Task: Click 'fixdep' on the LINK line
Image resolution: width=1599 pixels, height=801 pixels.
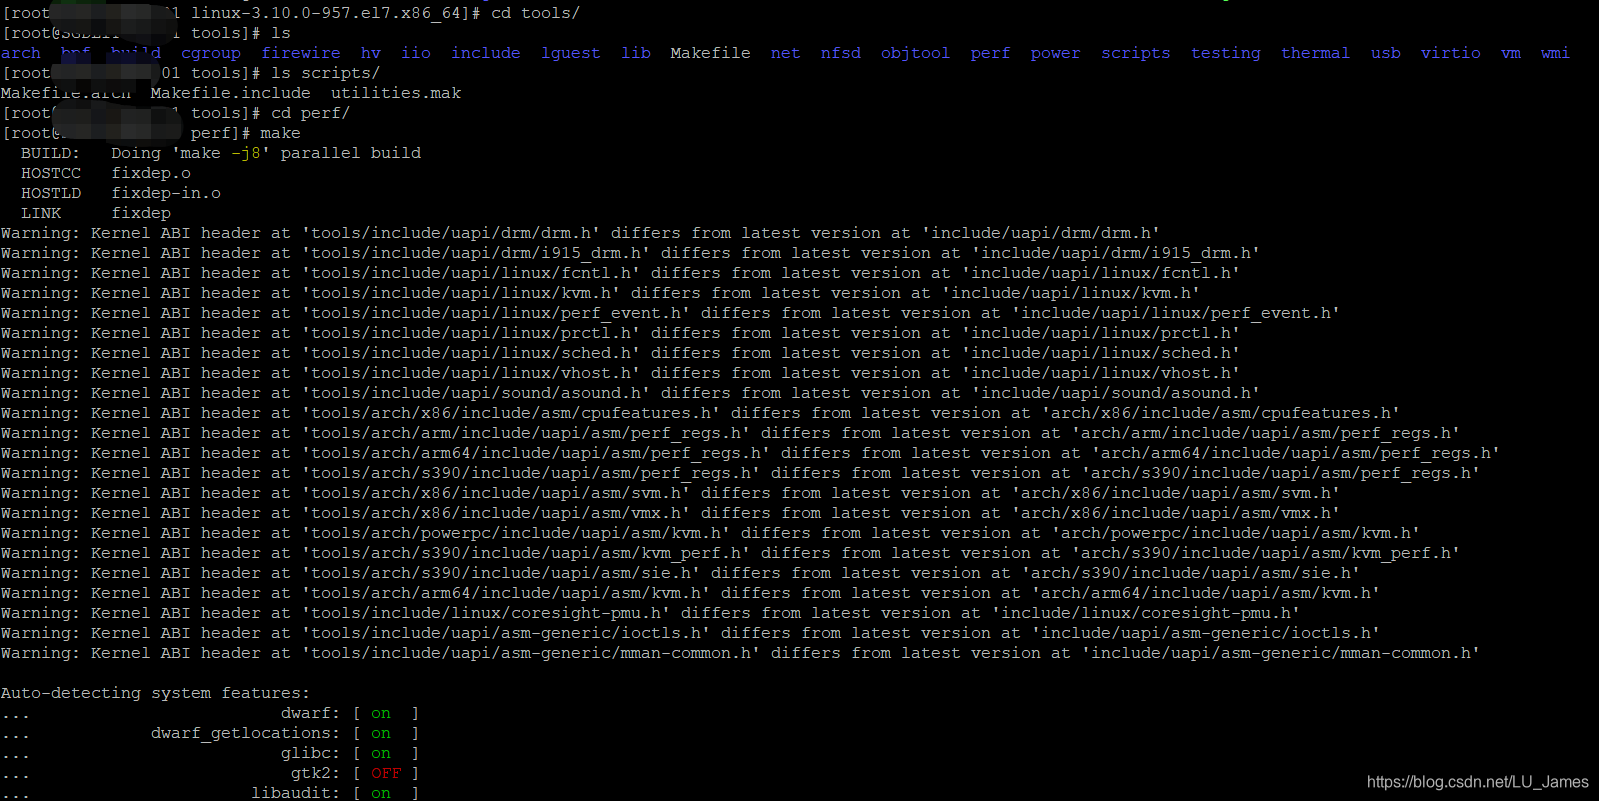Action: (x=141, y=213)
